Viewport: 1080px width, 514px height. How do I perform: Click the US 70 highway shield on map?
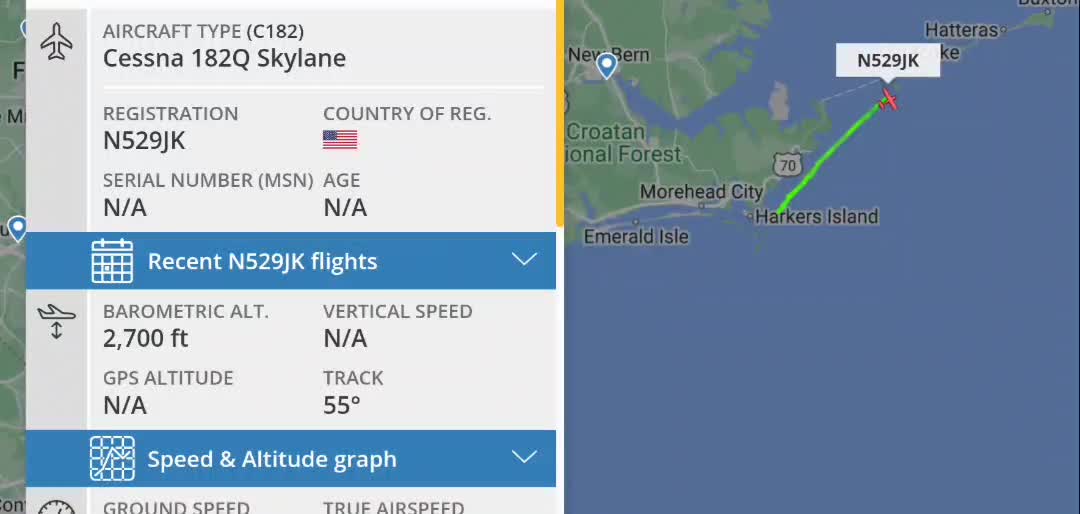(x=789, y=163)
